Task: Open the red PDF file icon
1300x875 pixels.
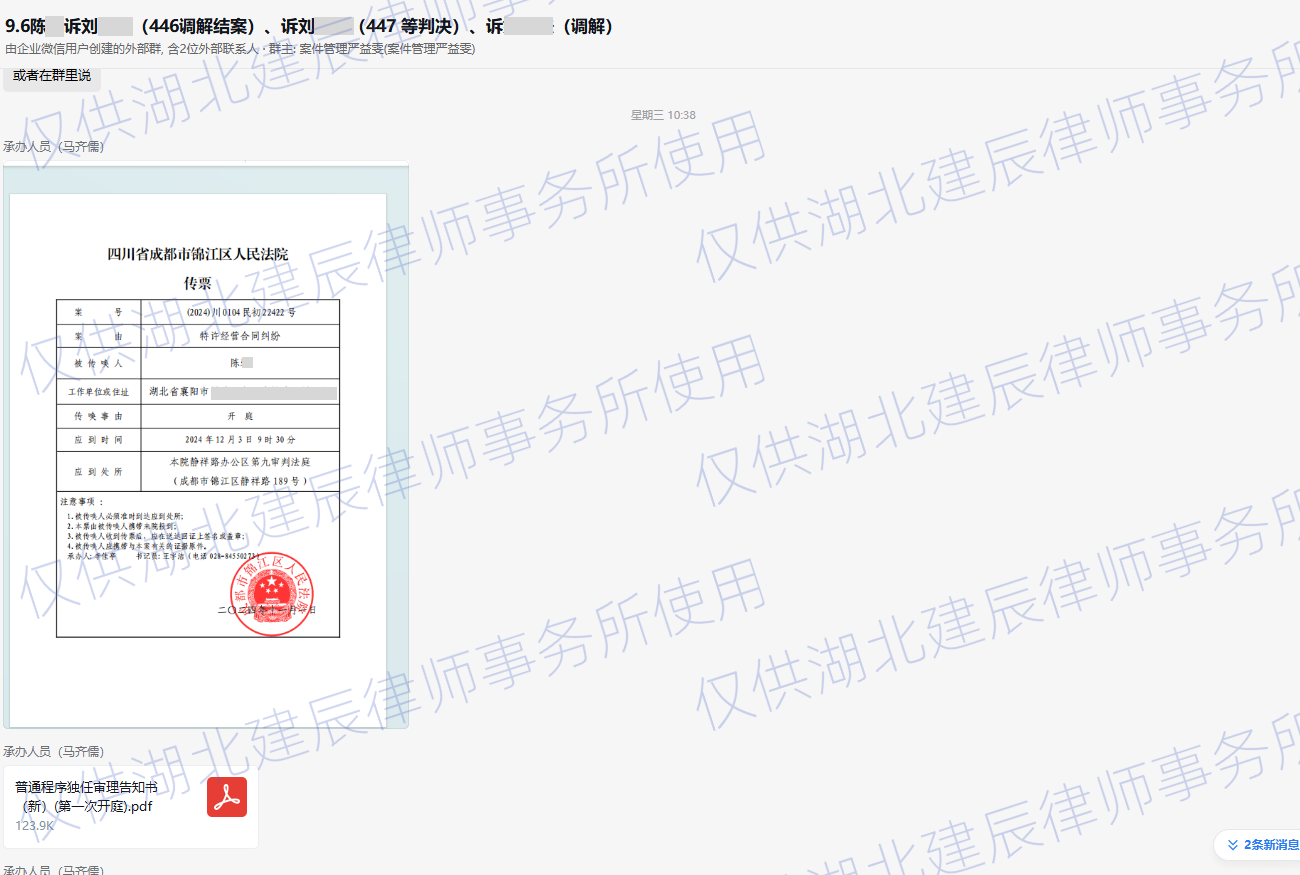Action: pyautogui.click(x=227, y=797)
